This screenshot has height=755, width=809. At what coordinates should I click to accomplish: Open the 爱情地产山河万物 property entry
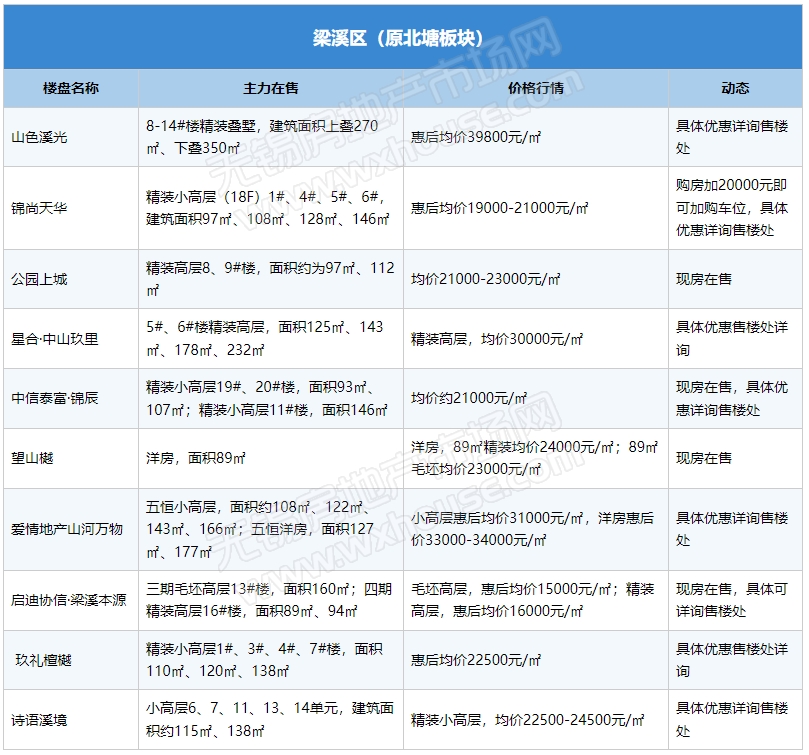(x=67, y=529)
